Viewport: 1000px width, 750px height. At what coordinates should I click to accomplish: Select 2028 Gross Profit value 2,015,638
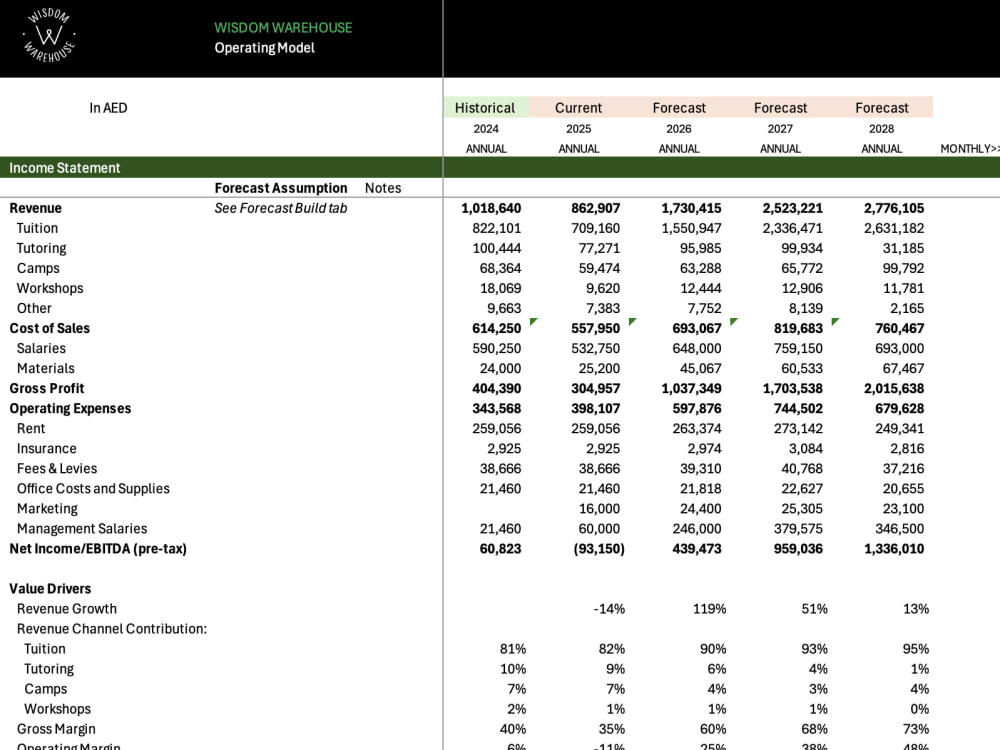pos(894,388)
